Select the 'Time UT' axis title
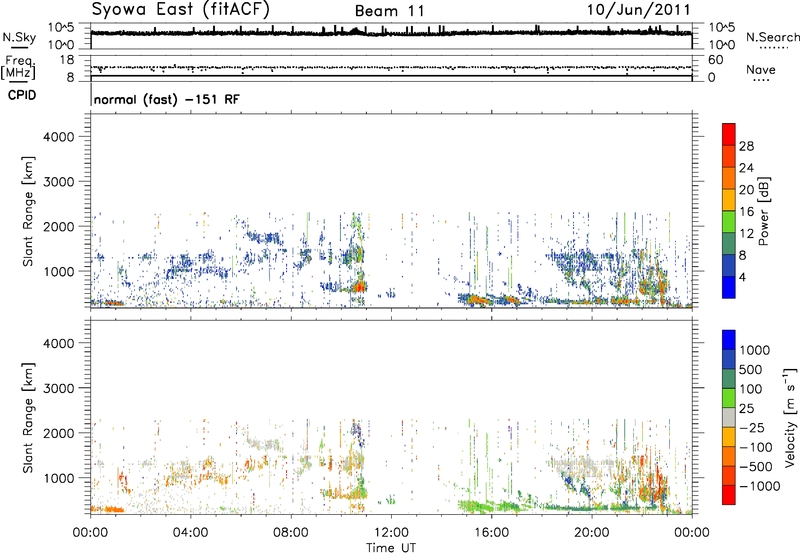 (x=391, y=548)
